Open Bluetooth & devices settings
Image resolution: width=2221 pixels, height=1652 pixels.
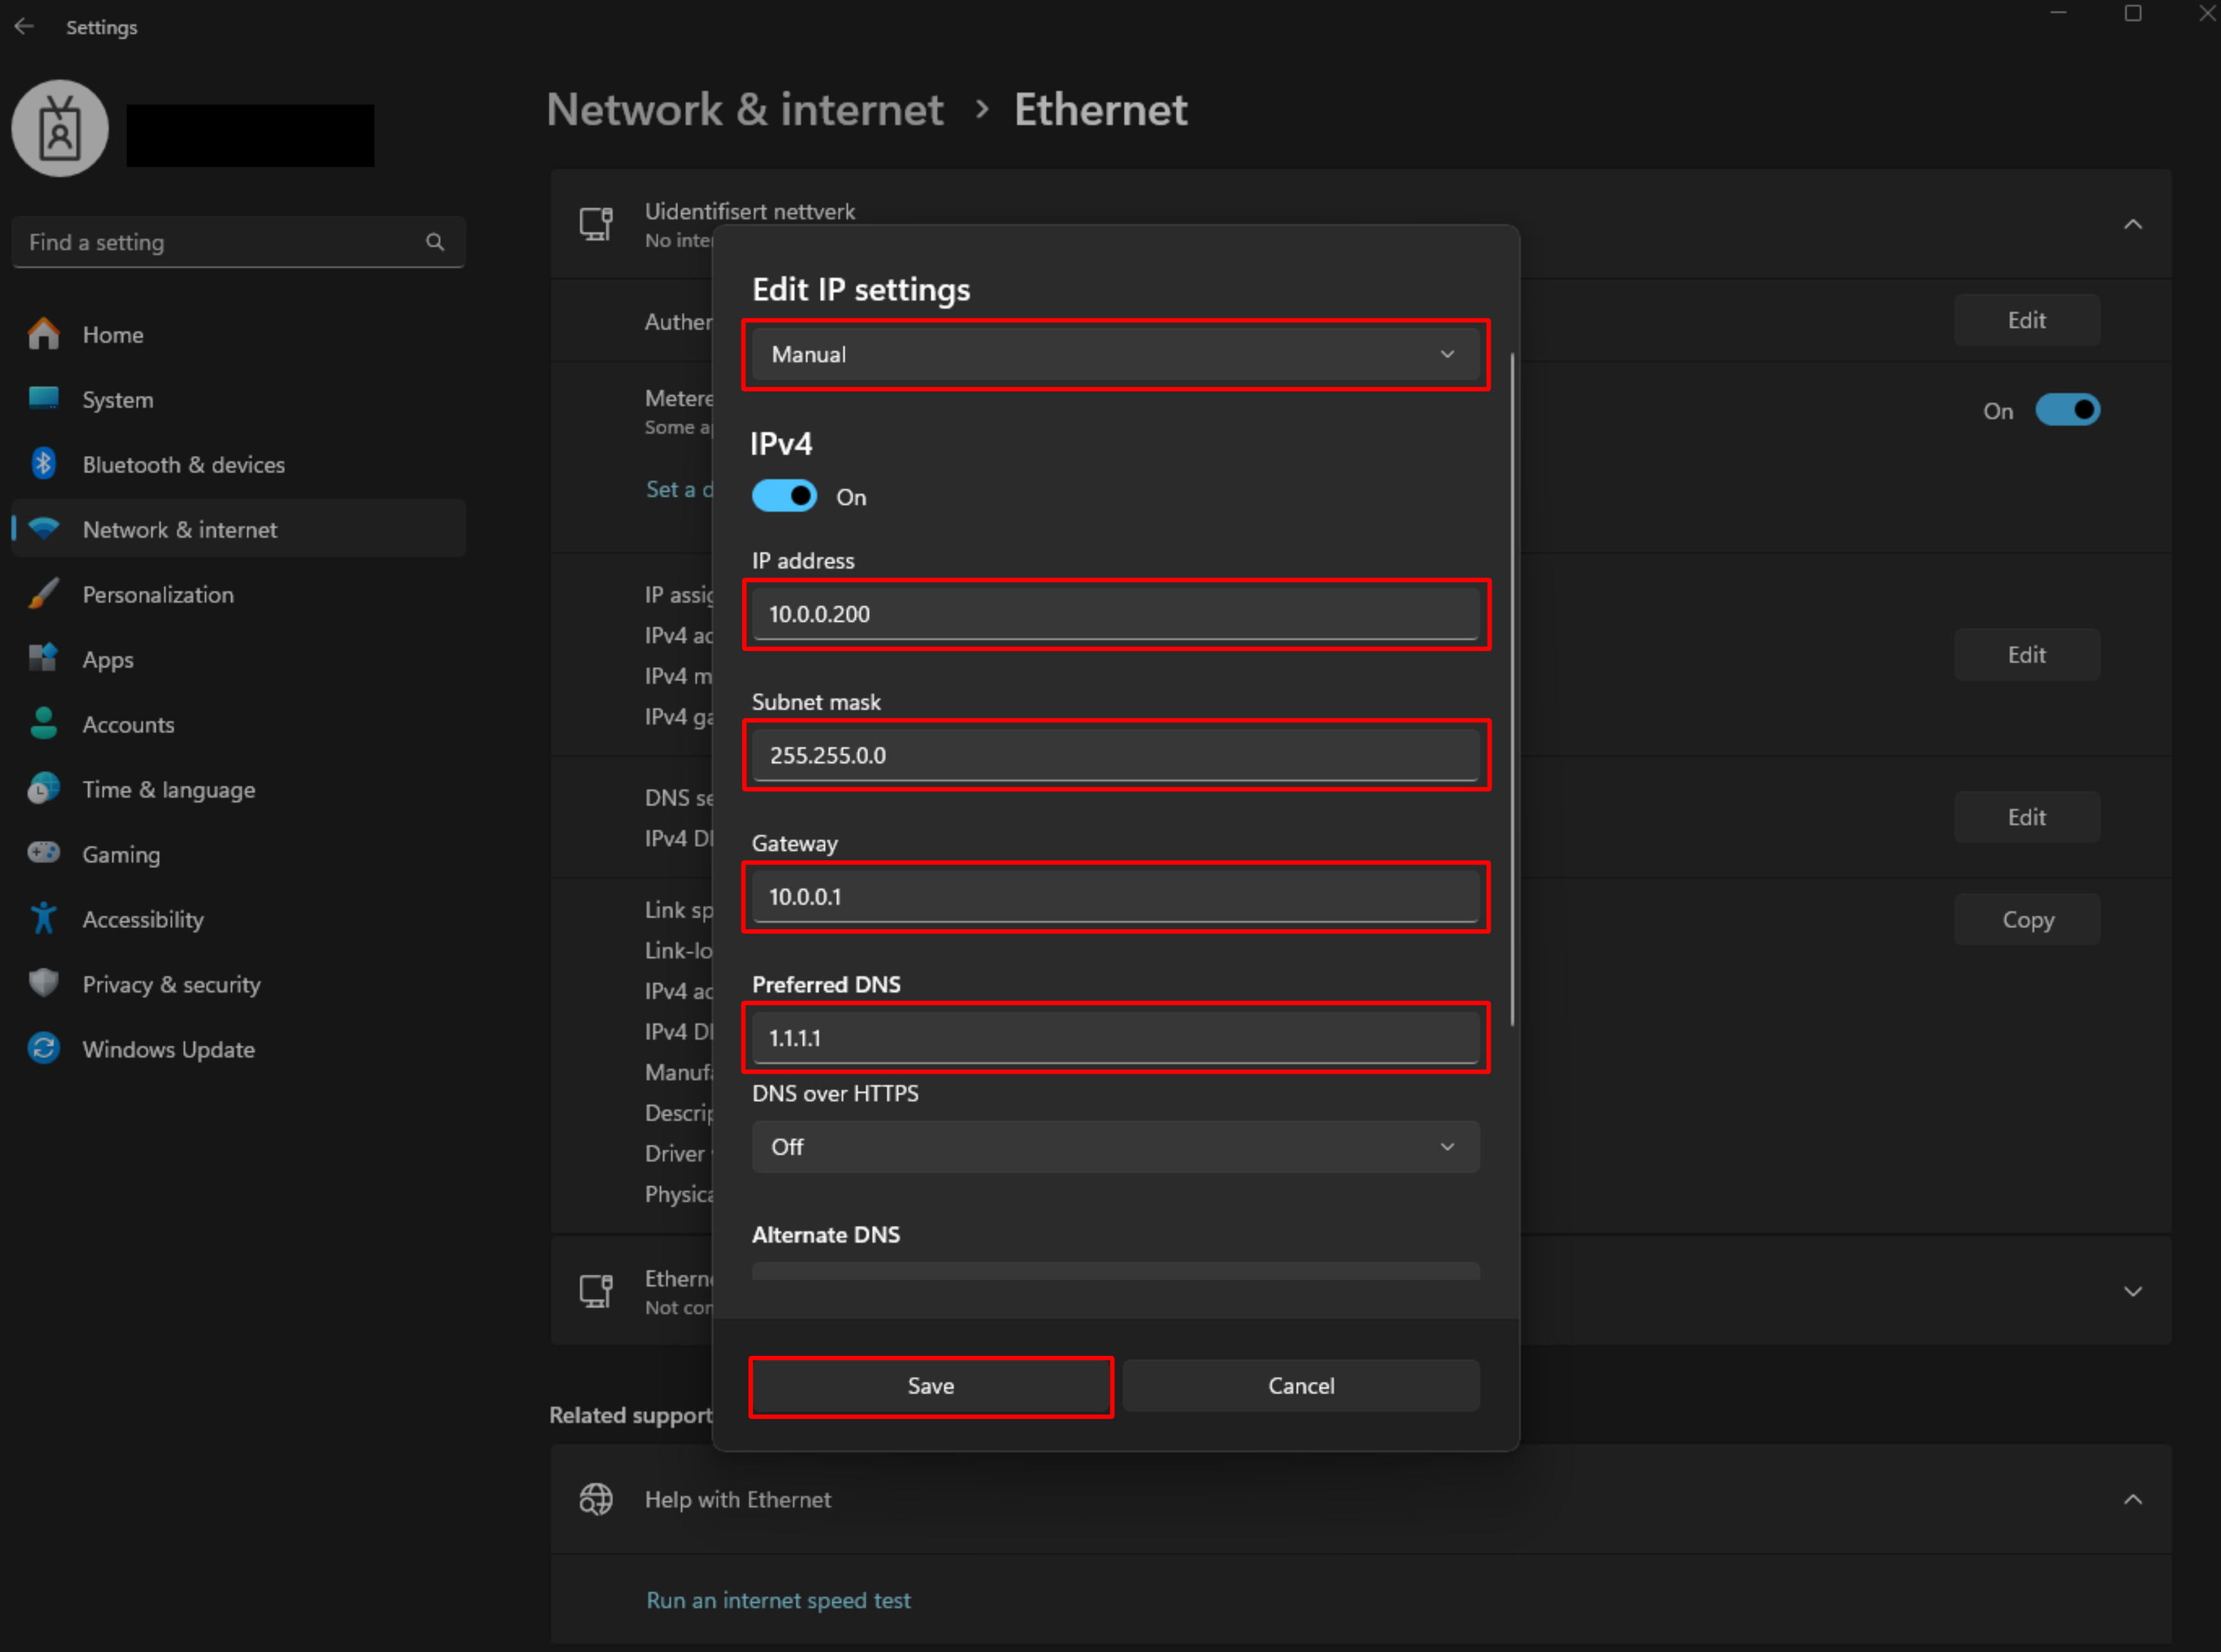click(182, 464)
